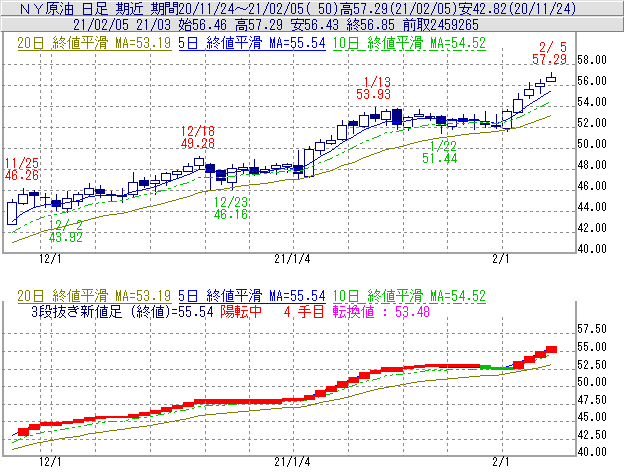Click the 2/1 date label under lower chart
The image size is (624, 473).
[501, 461]
